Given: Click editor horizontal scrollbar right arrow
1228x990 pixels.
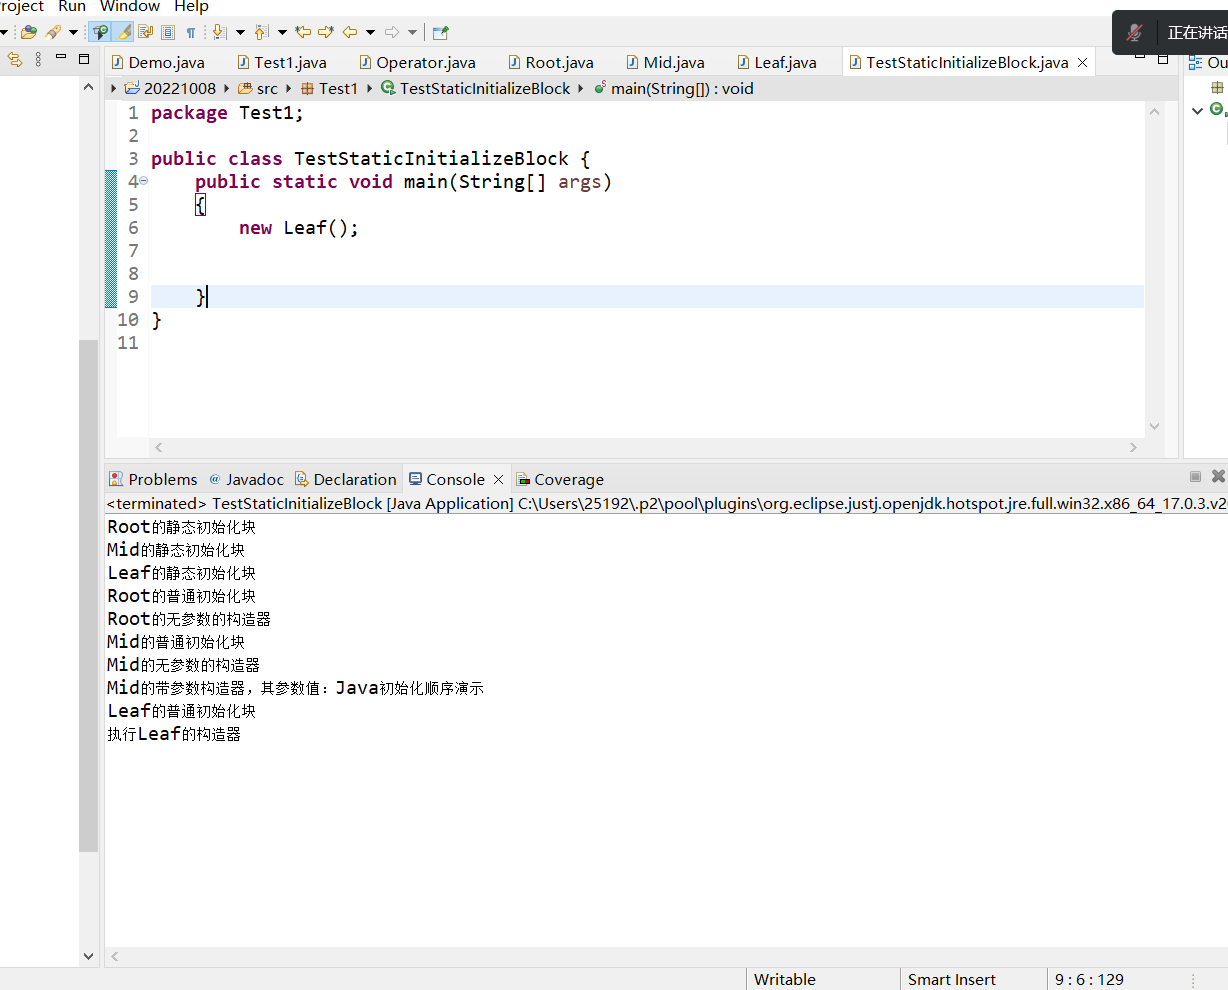Looking at the screenshot, I should 1133,447.
